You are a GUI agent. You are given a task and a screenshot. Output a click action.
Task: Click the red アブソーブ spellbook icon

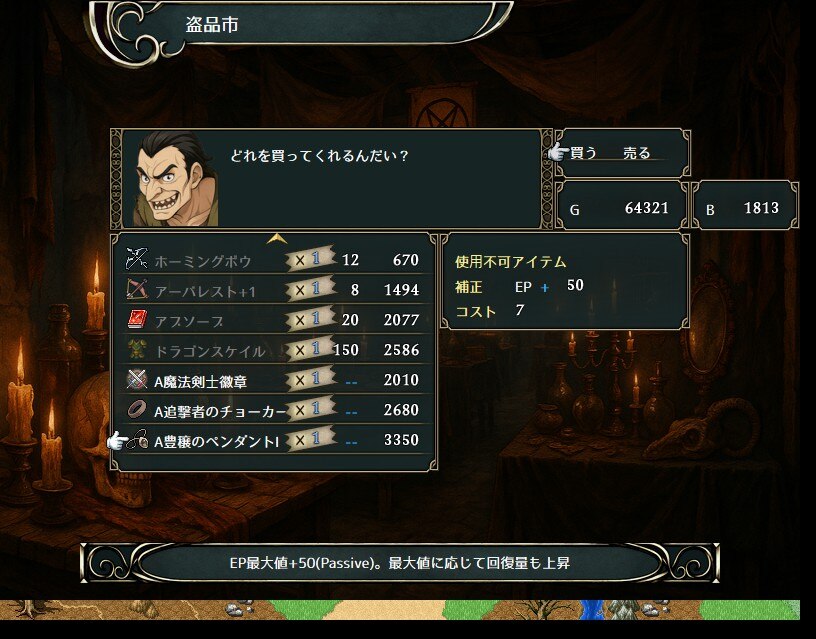(x=136, y=320)
